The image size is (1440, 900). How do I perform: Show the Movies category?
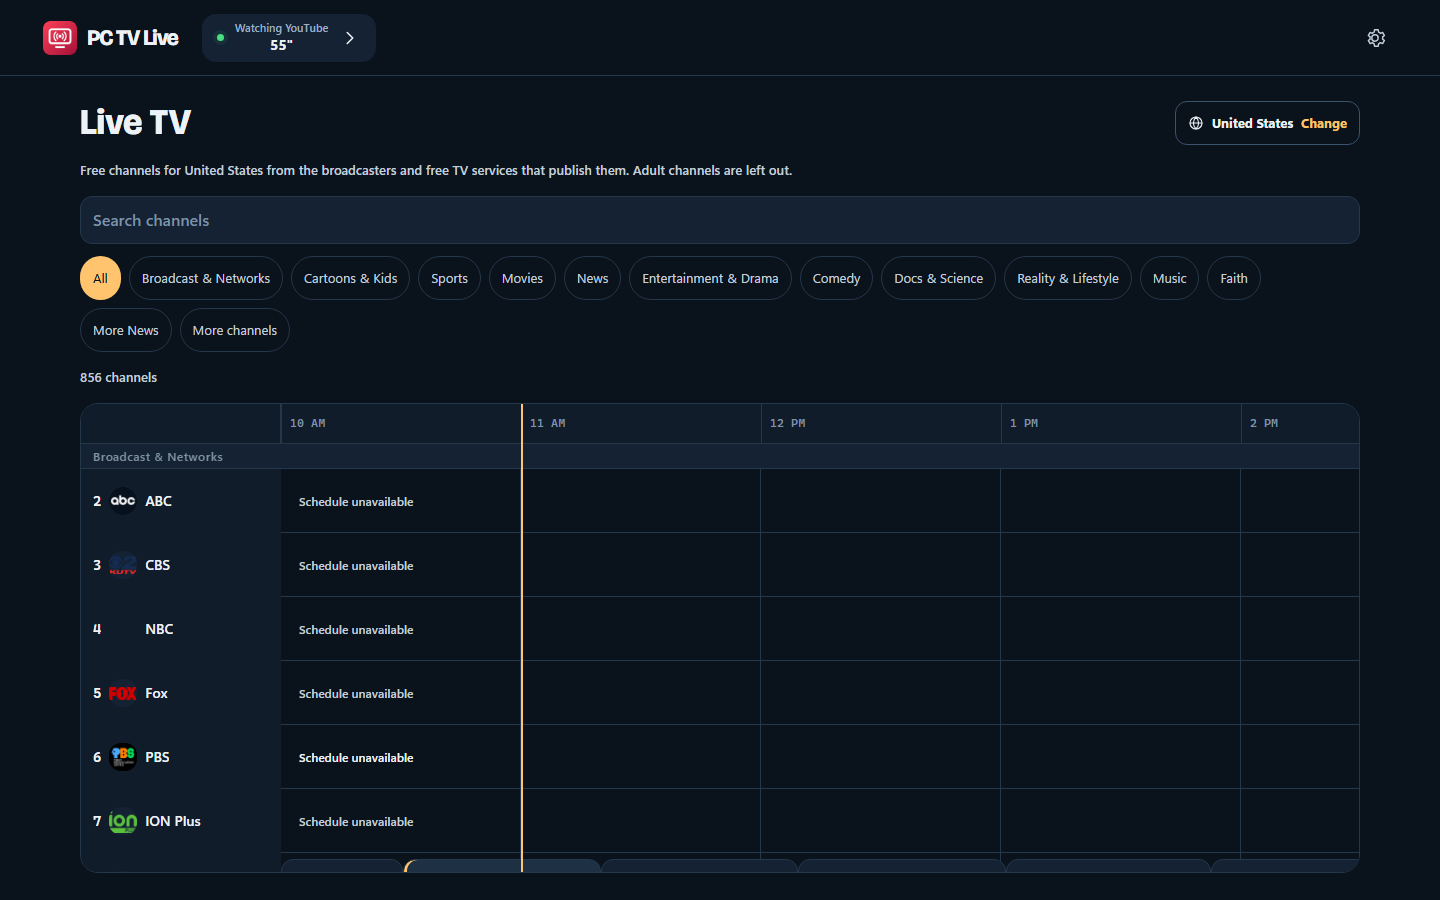click(x=522, y=278)
